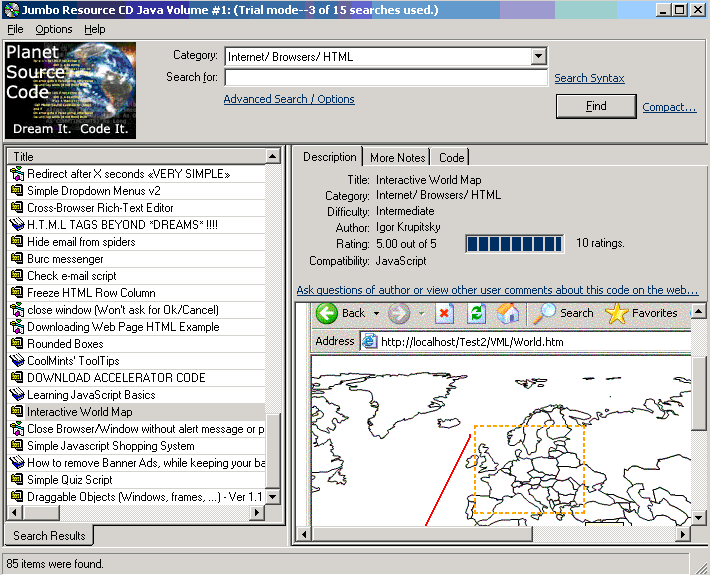Viewport: 710px width, 575px height.
Task: Click the green Back arrow in preview
Action: (x=326, y=313)
